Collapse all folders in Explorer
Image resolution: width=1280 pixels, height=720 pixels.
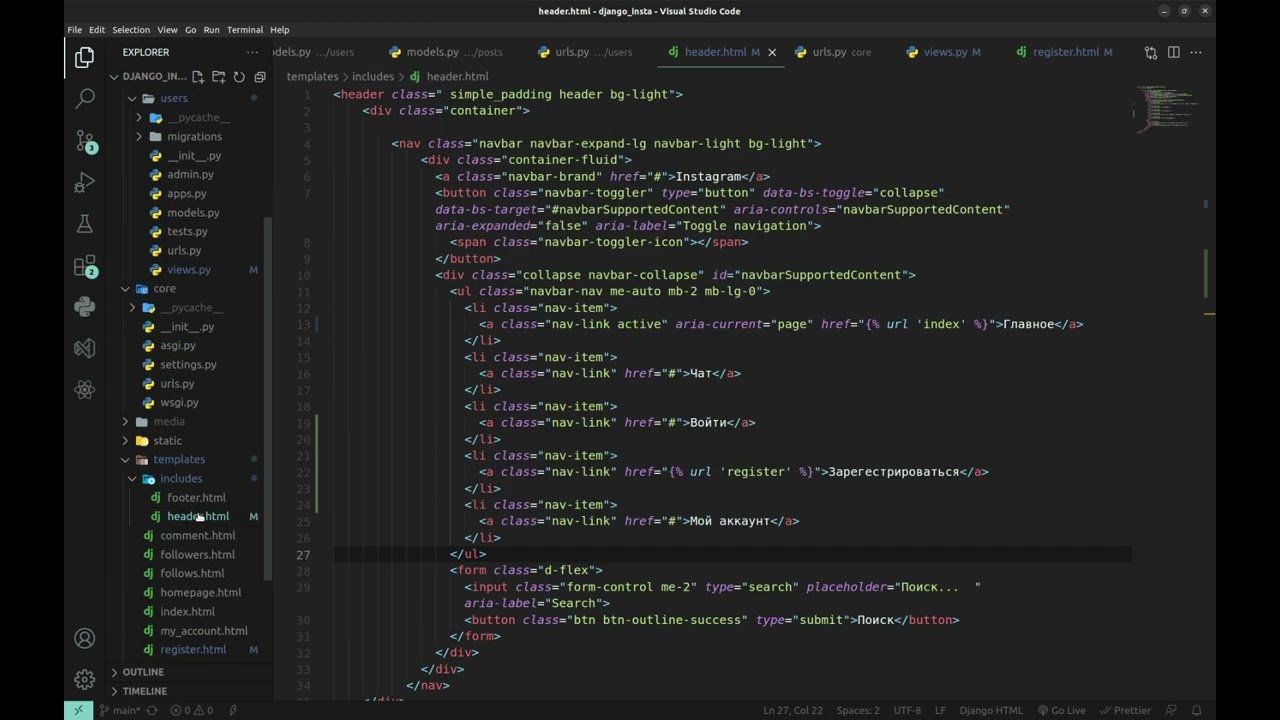[x=260, y=77]
